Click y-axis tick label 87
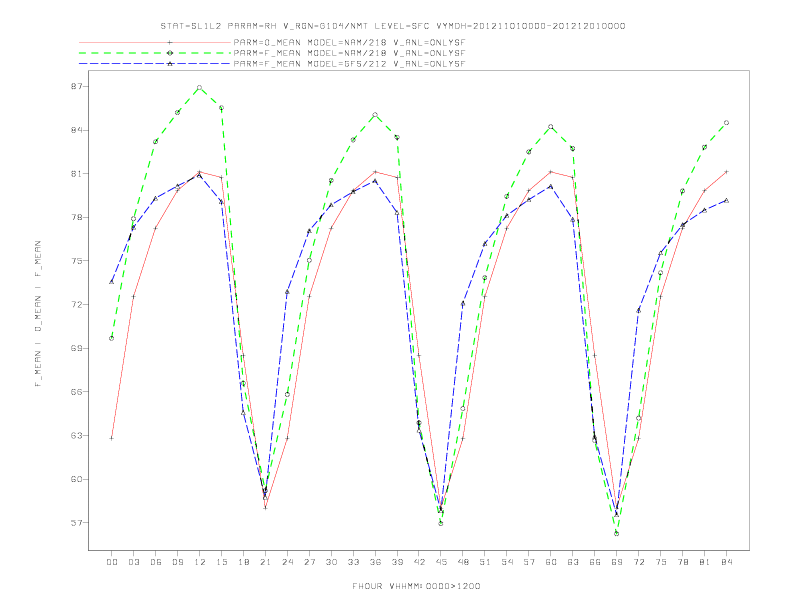This screenshot has height=612, width=792. pyautogui.click(x=77, y=86)
